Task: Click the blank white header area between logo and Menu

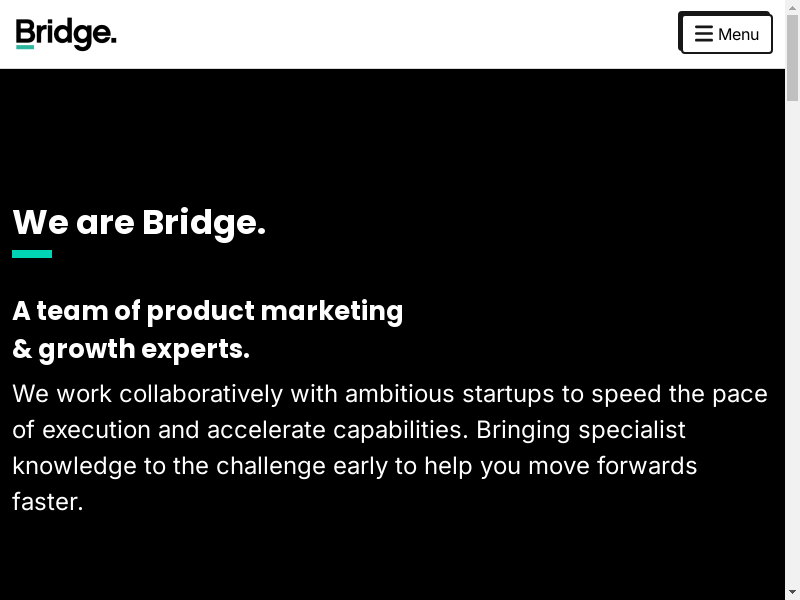Action: 400,34
